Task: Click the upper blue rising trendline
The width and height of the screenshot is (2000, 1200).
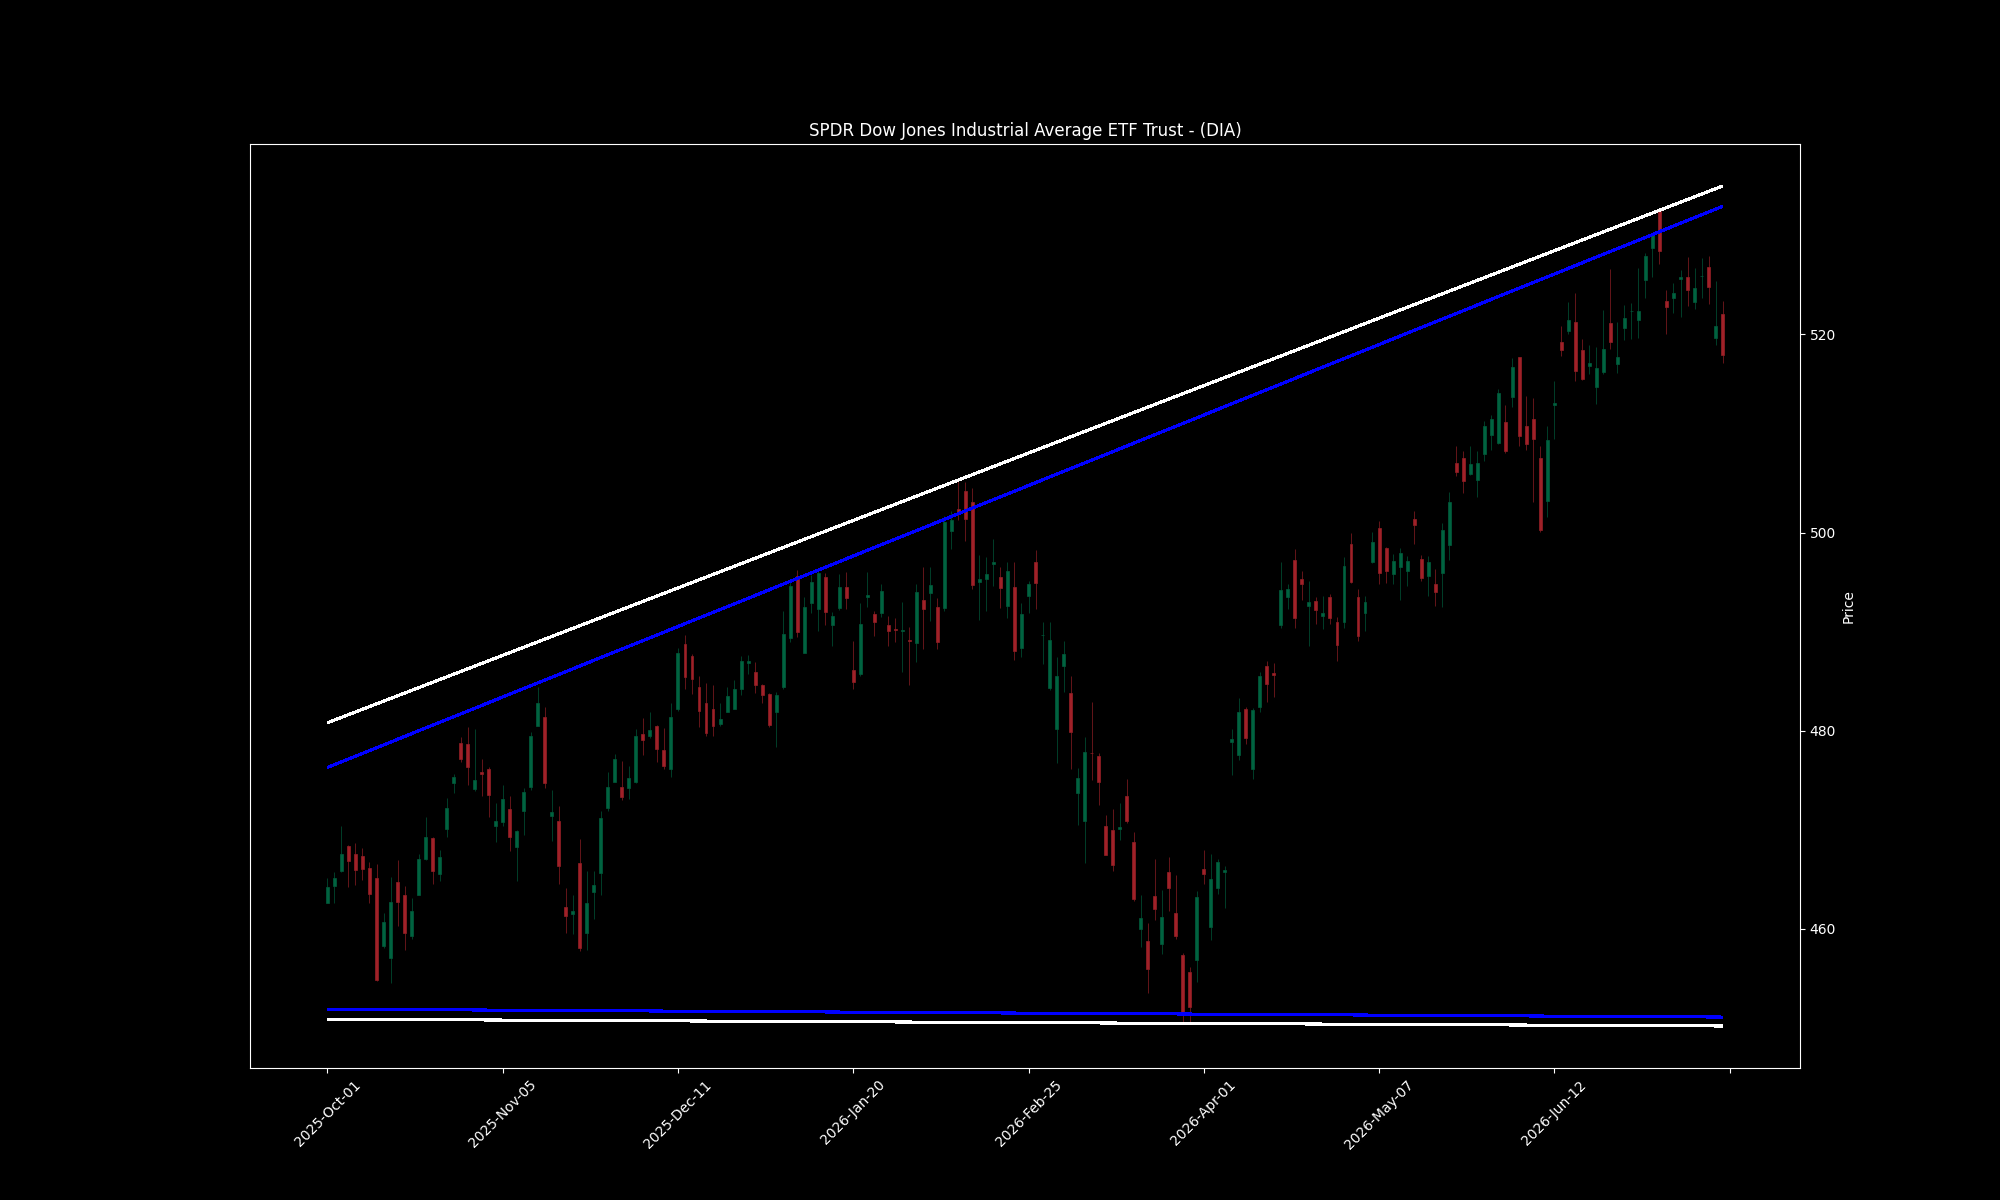Action: (1025, 487)
